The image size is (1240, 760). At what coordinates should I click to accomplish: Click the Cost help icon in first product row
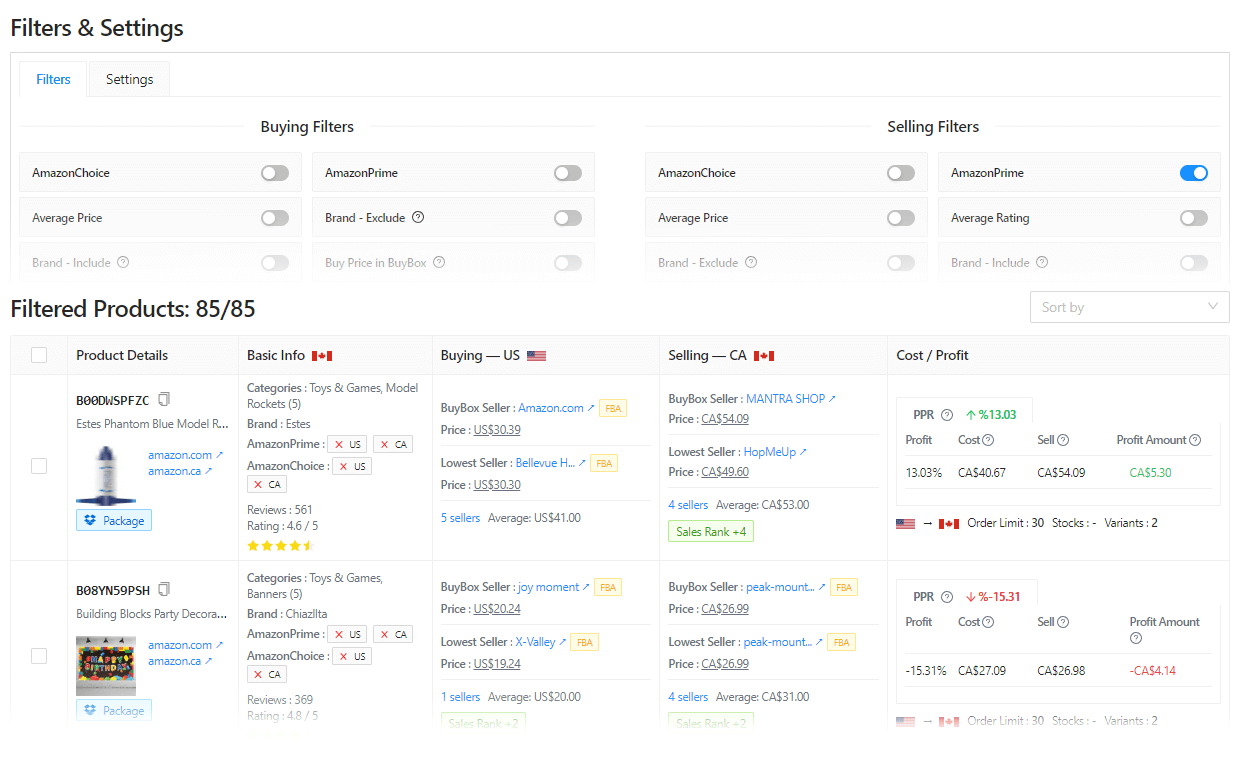(988, 440)
